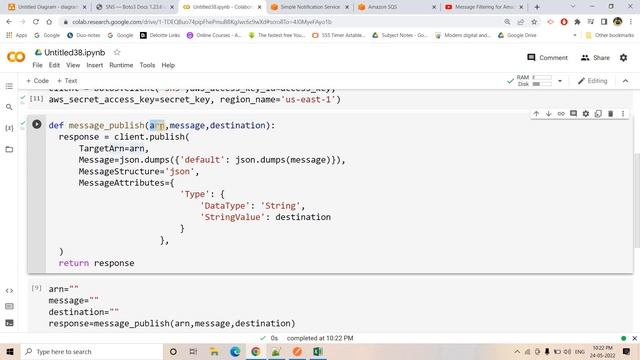The height and width of the screenshot is (360, 640).
Task: Click 'return response' code line
Action: click(x=96, y=263)
